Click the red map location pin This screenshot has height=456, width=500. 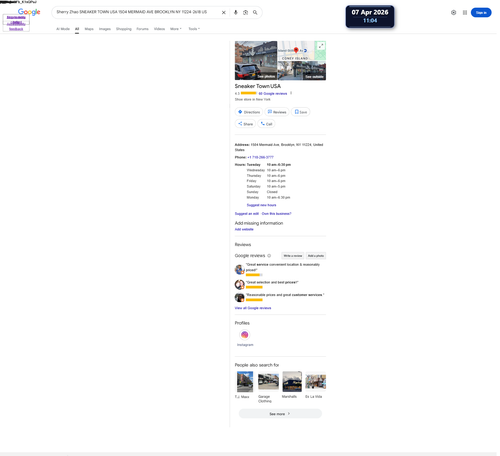[x=296, y=50]
